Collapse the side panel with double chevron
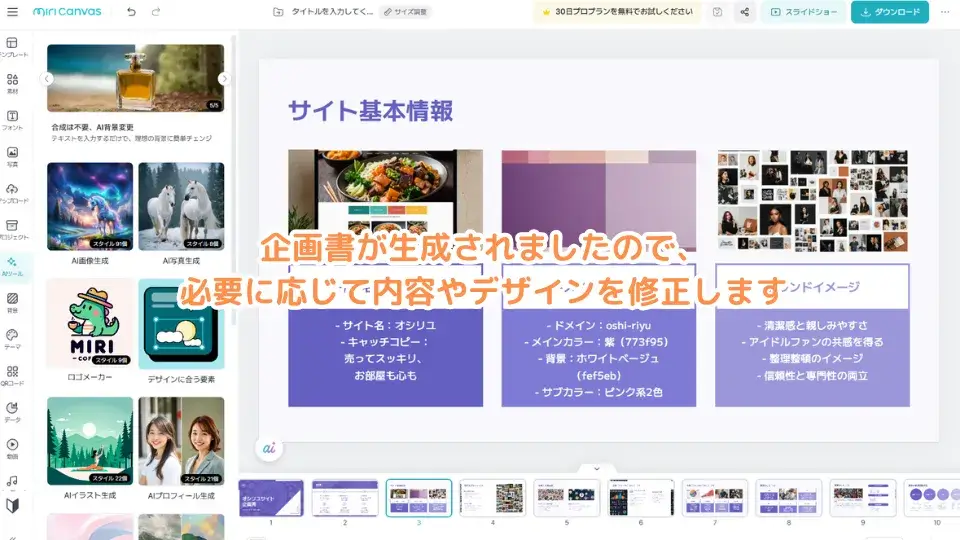This screenshot has height=540, width=960. [x=12, y=537]
